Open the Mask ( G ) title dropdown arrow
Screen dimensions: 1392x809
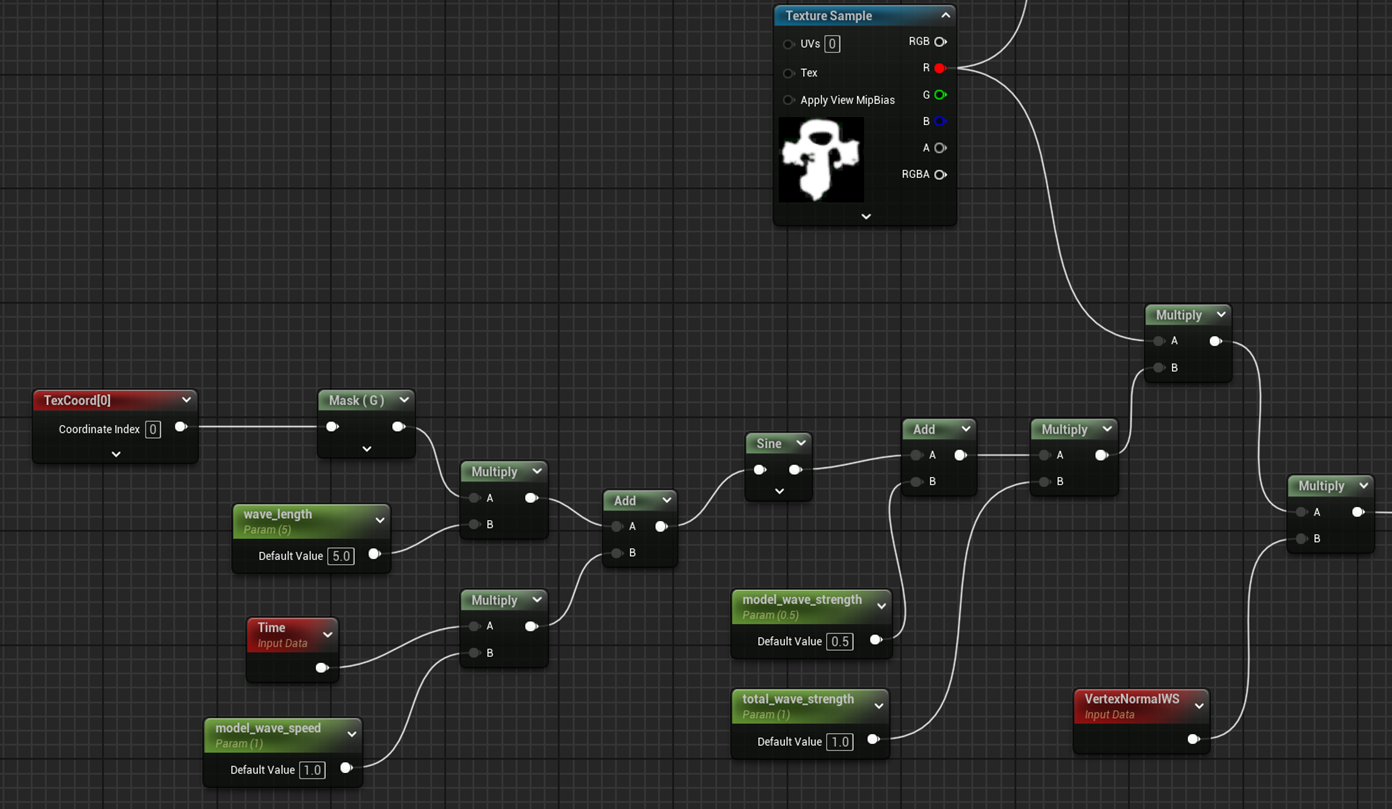(x=404, y=400)
